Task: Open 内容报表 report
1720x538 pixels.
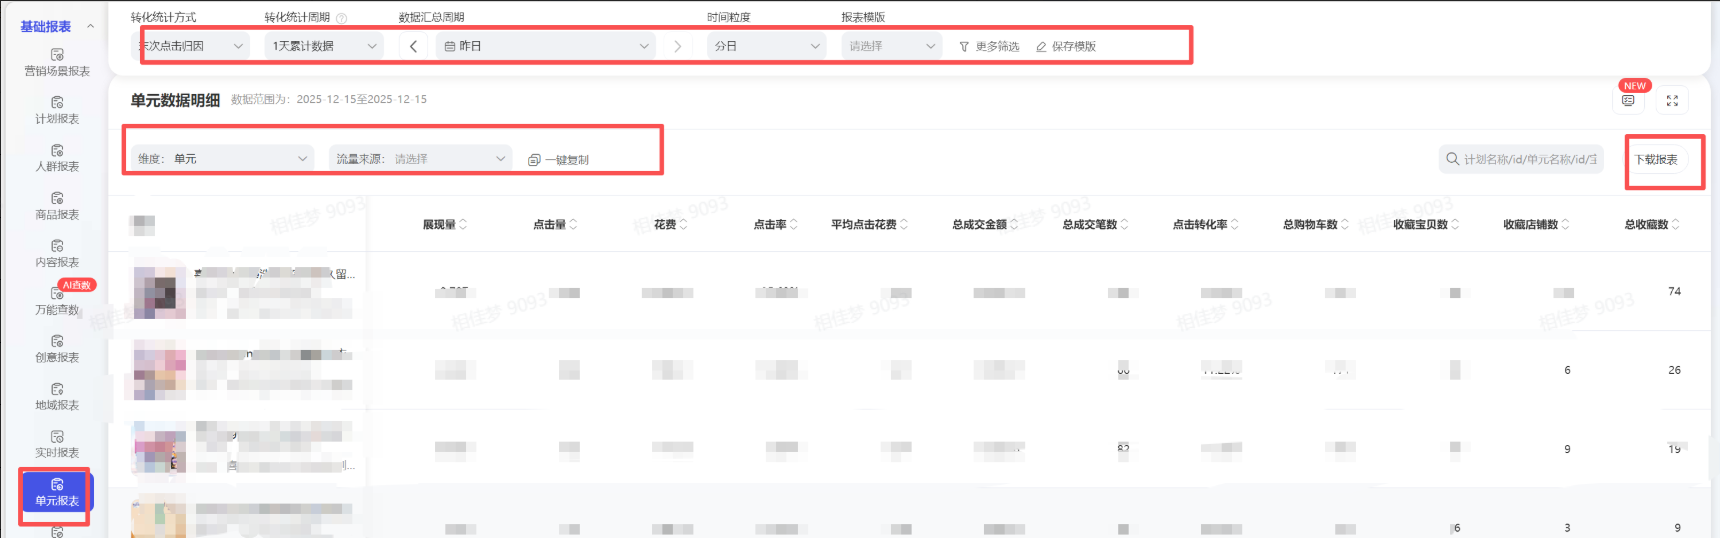Action: click(x=57, y=253)
